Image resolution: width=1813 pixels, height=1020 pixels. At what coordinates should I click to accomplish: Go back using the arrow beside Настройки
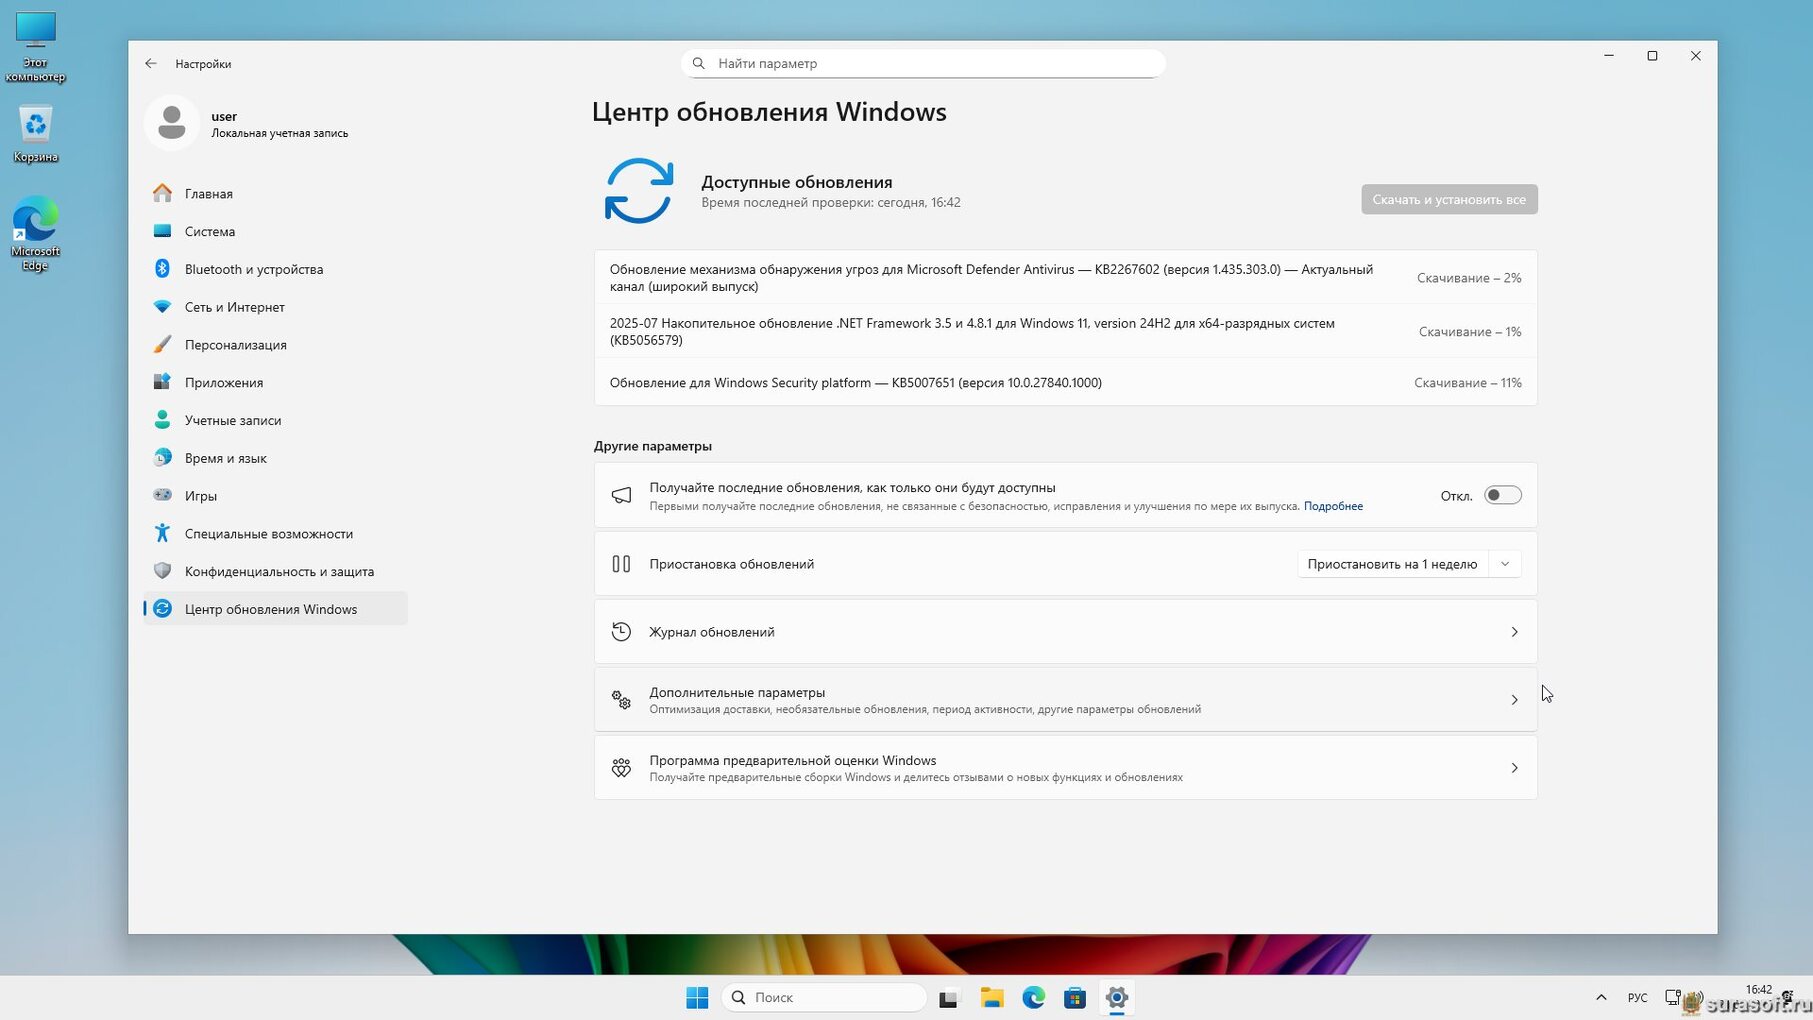pos(151,63)
